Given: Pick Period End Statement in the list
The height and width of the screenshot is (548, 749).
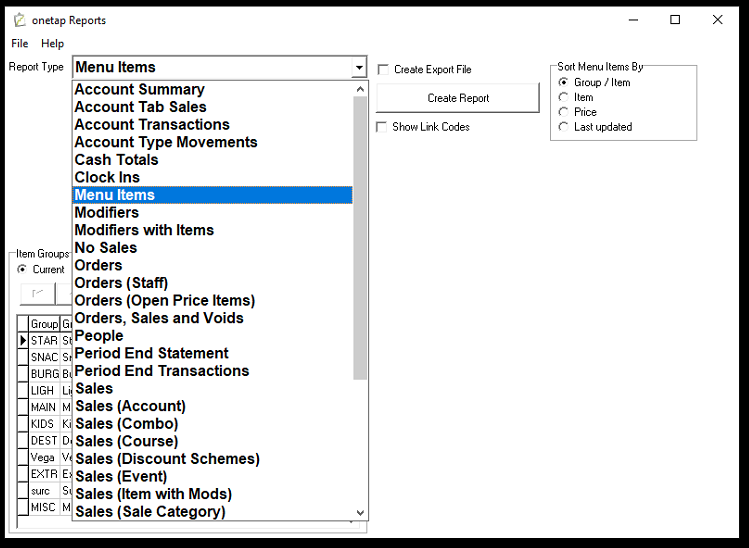Looking at the screenshot, I should (151, 353).
